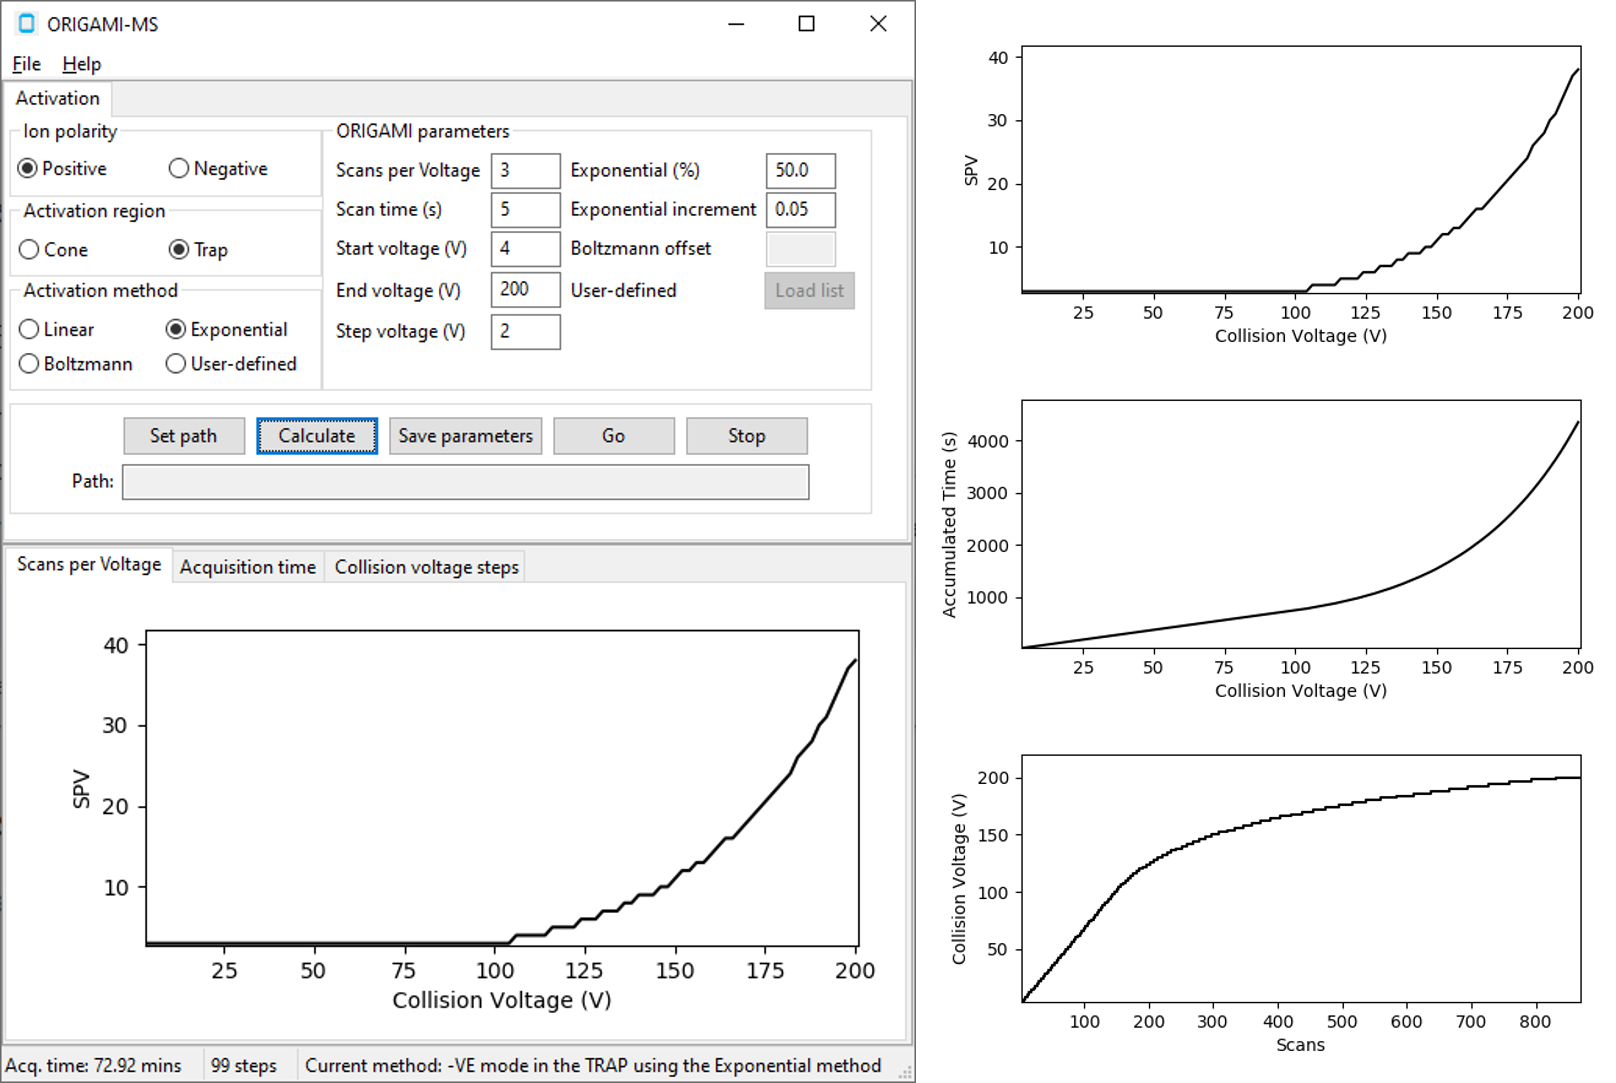Viewport: 1616px width, 1083px height.
Task: Click the Path text field
Action: (466, 482)
